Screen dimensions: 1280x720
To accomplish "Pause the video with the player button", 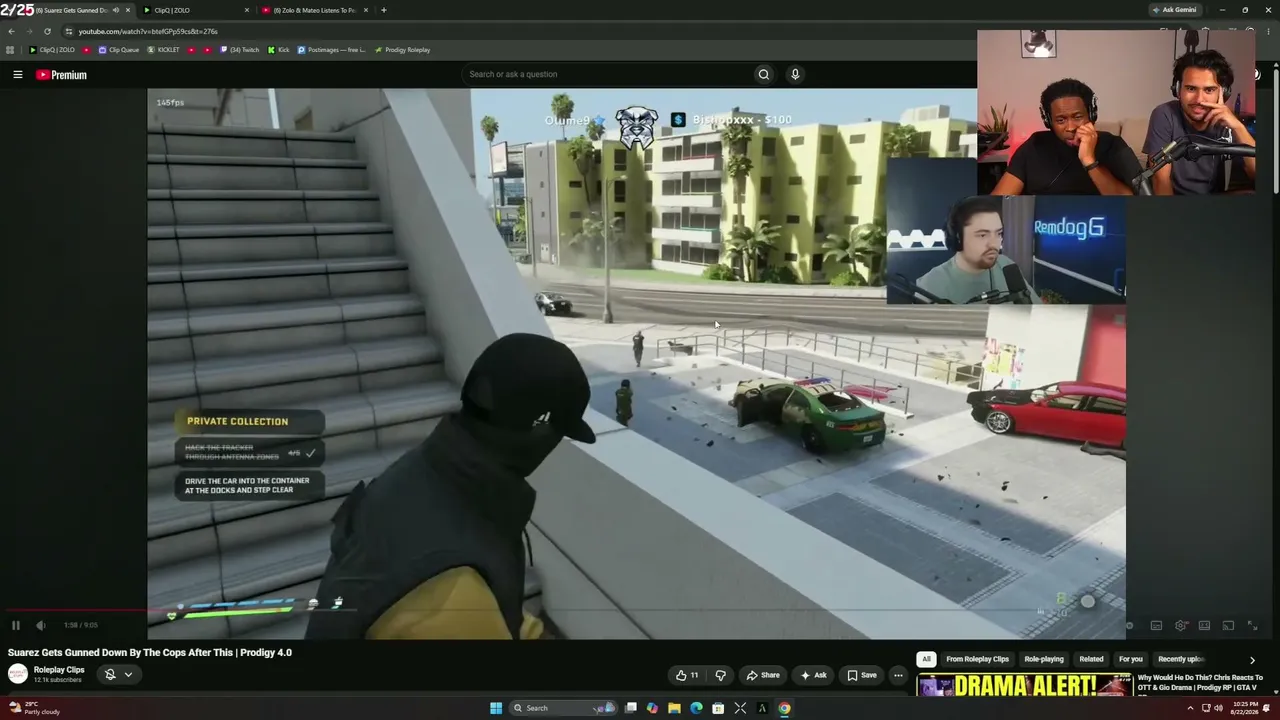I will point(16,625).
